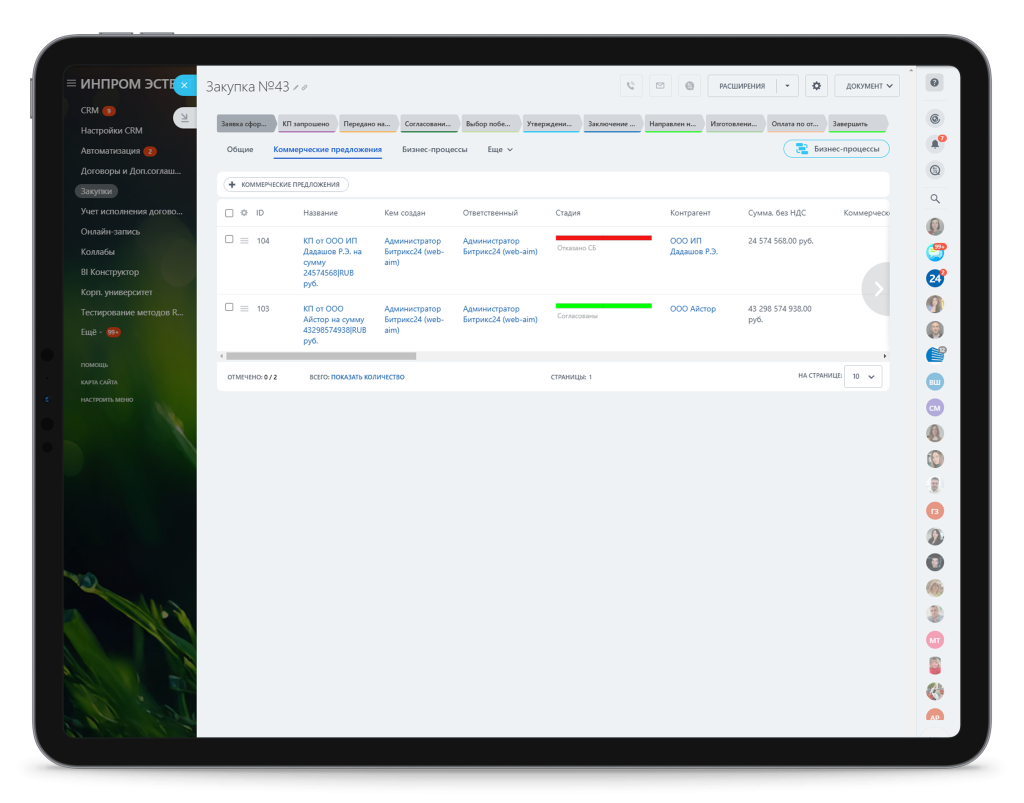Open notifications bell in right sidebar
The image size is (1024, 803).
(x=935, y=144)
